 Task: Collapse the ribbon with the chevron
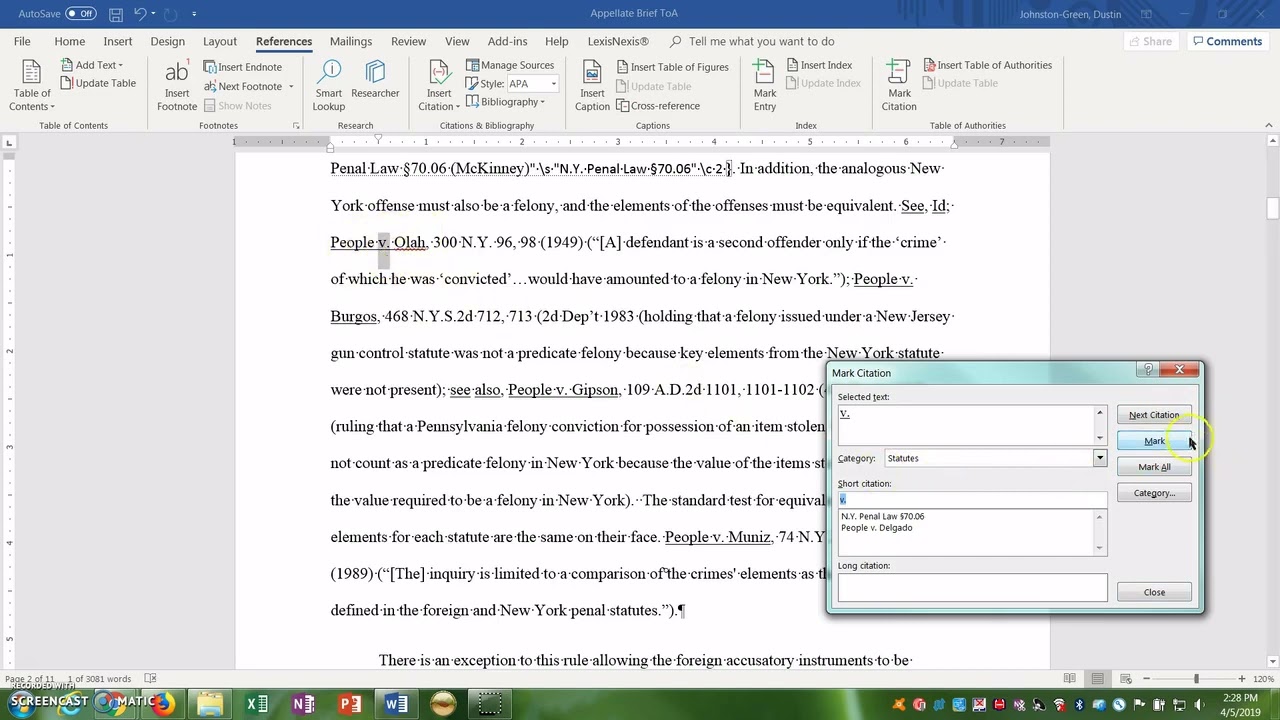tap(1269, 126)
